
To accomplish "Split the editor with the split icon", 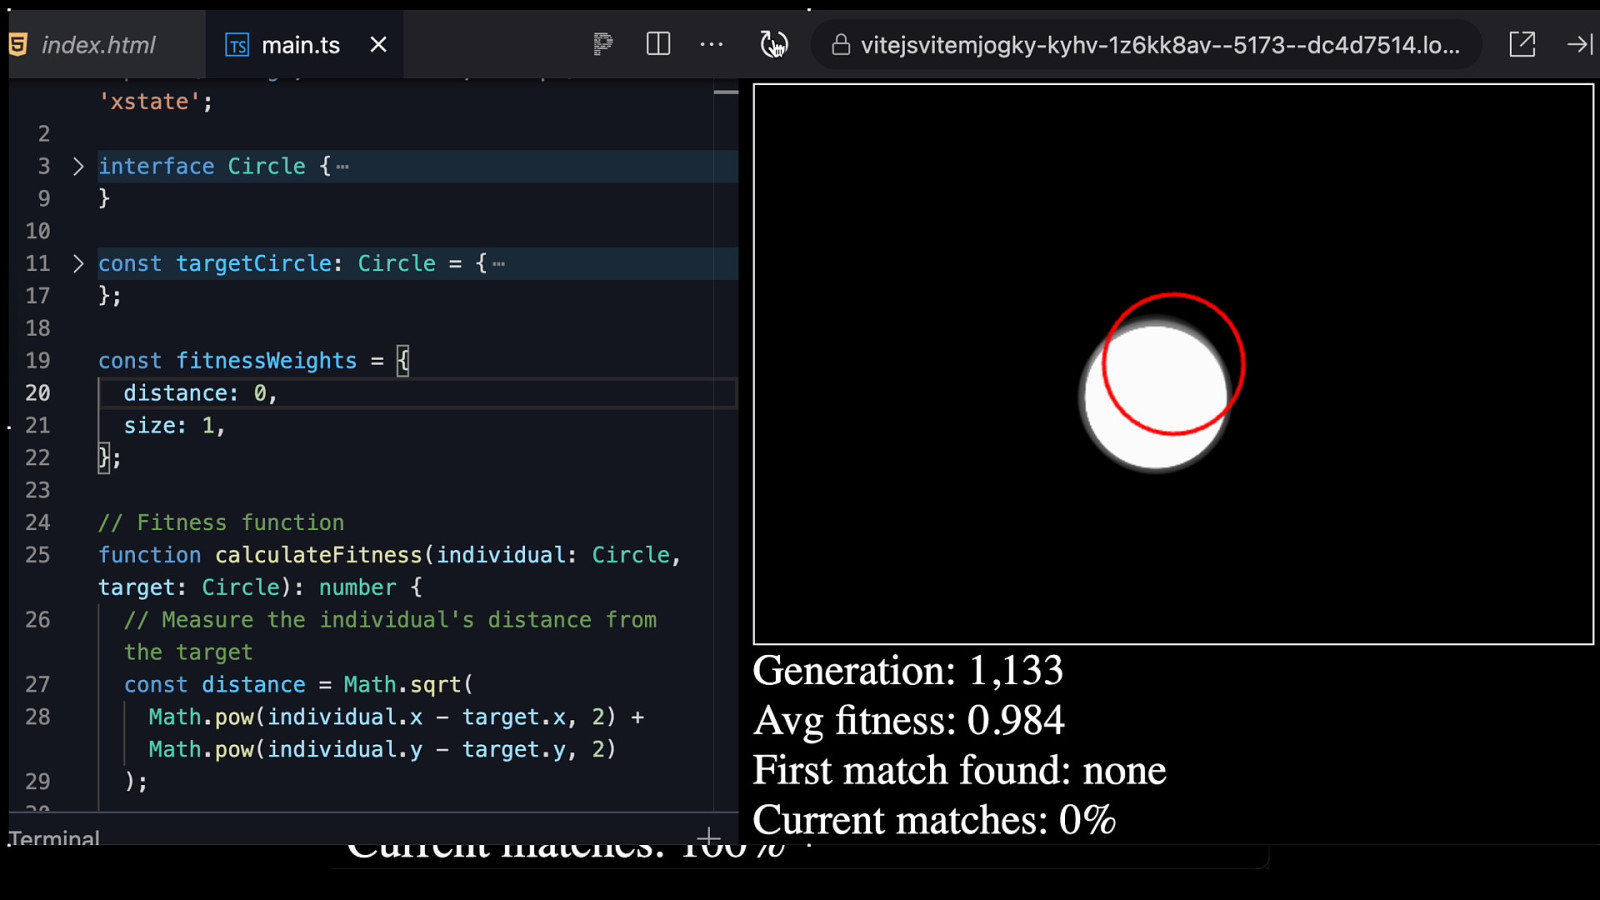I will (658, 44).
